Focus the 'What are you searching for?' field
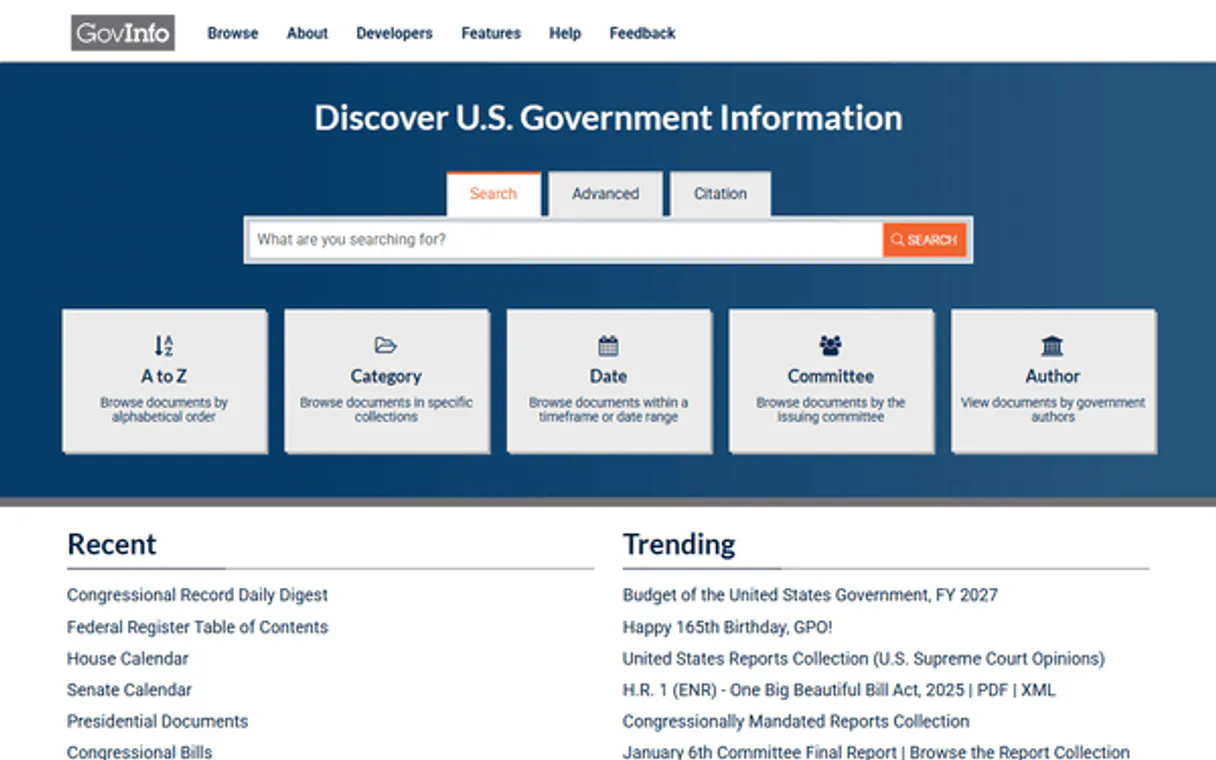The width and height of the screenshot is (1216, 760). 565,240
